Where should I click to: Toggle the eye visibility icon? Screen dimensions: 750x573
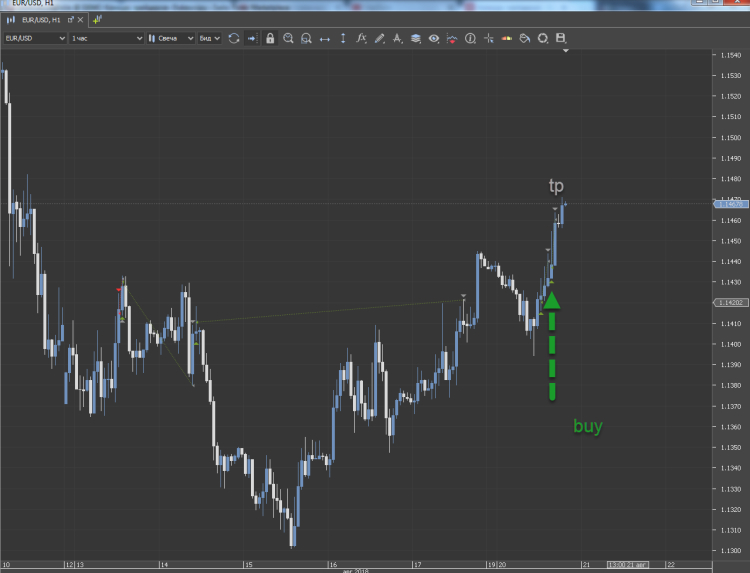(x=434, y=38)
